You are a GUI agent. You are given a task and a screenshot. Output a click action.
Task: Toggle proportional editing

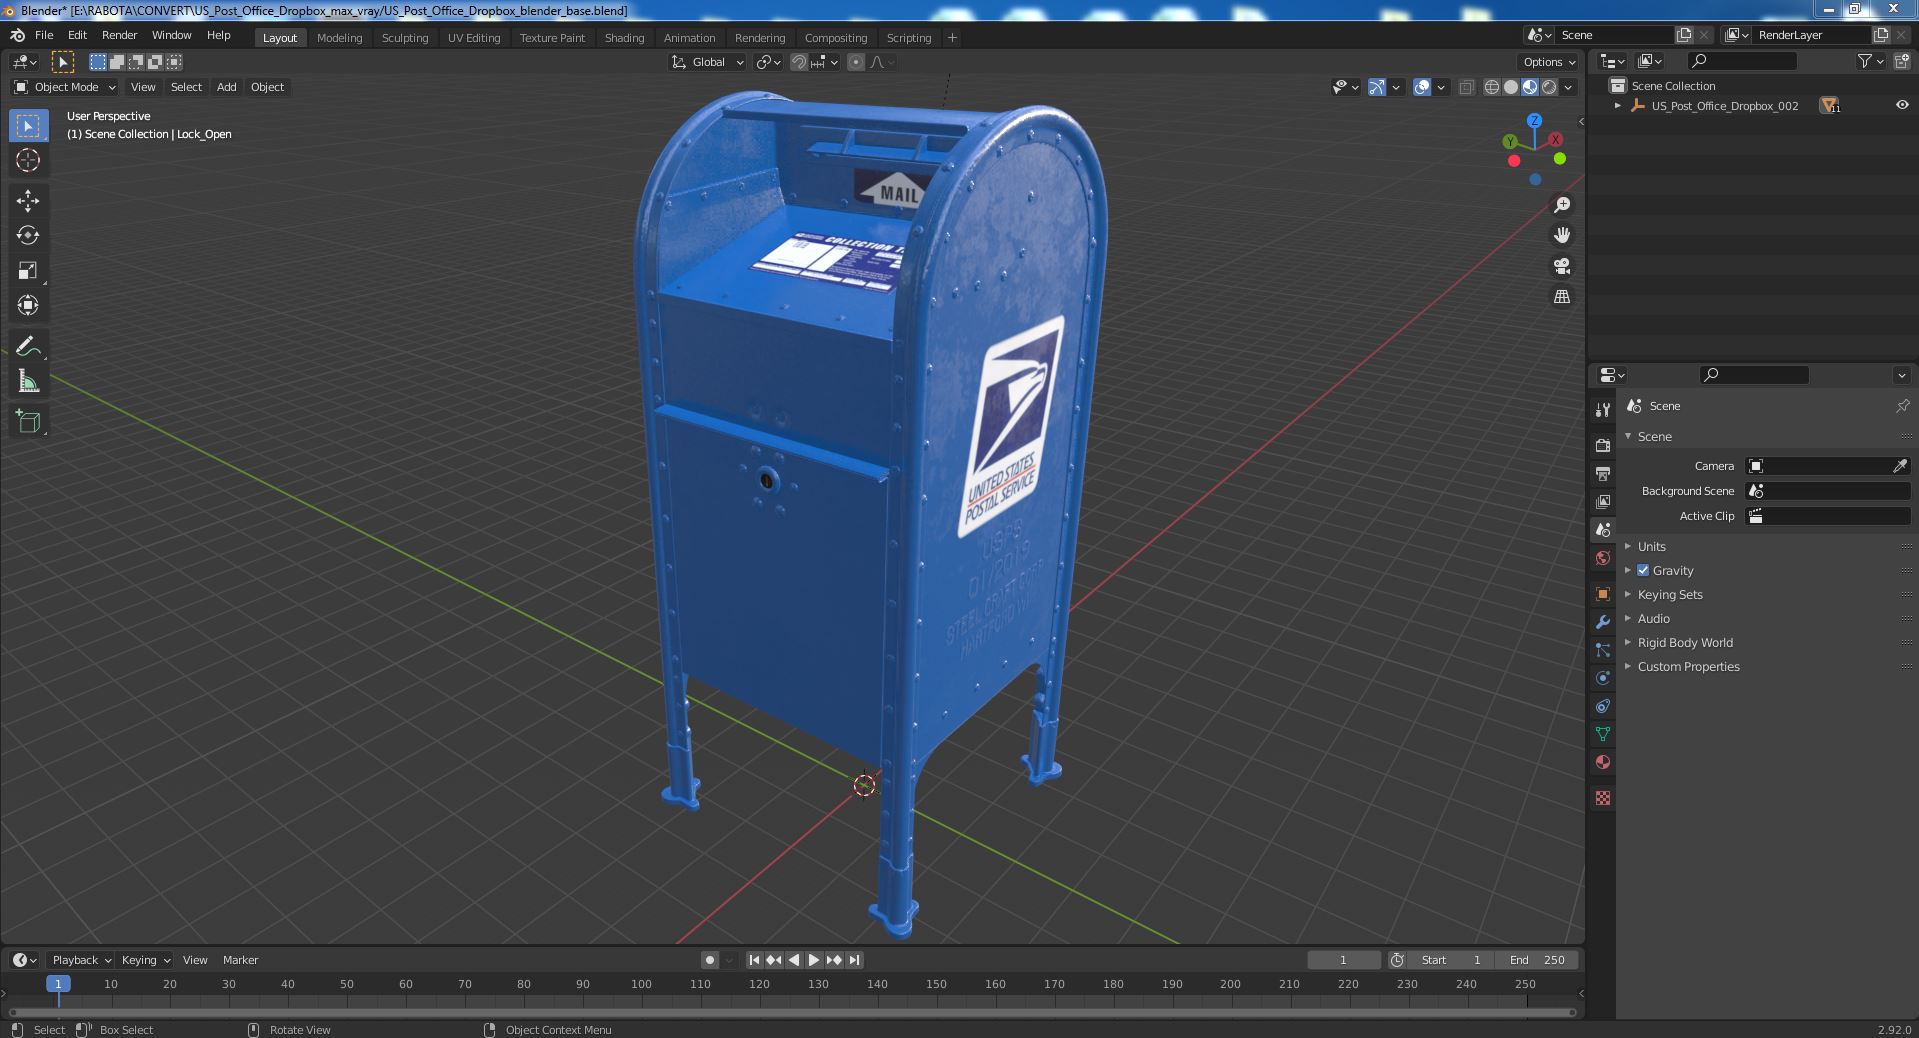(856, 62)
